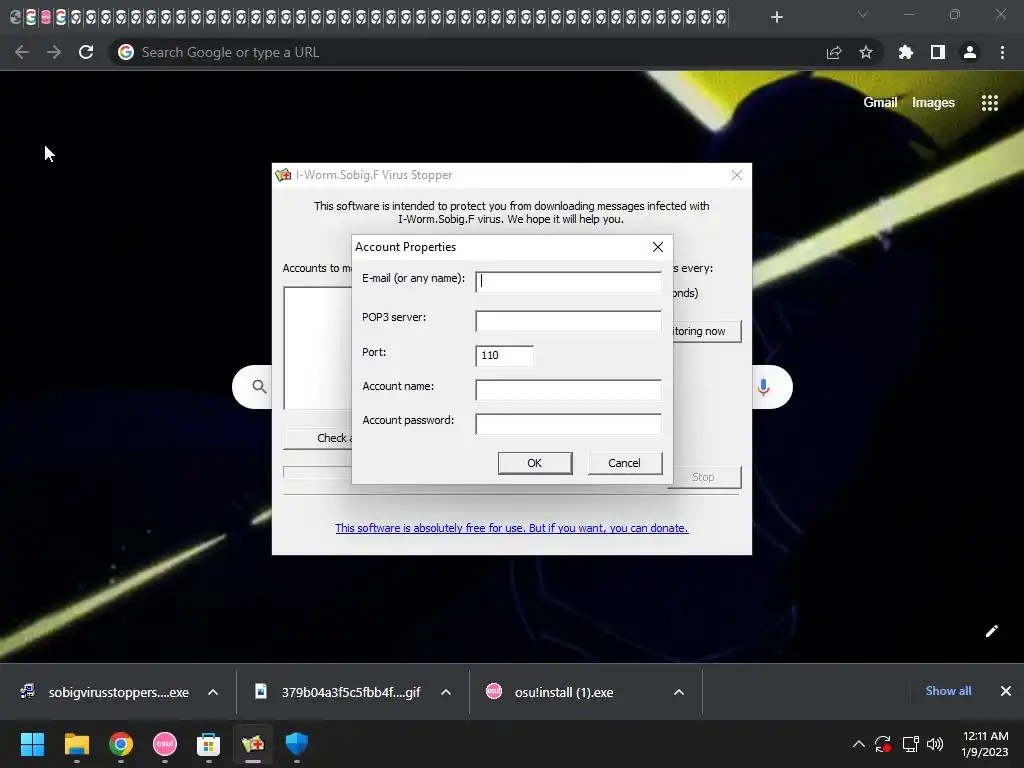
Task: Click the customize page pencil icon
Action: (991, 630)
